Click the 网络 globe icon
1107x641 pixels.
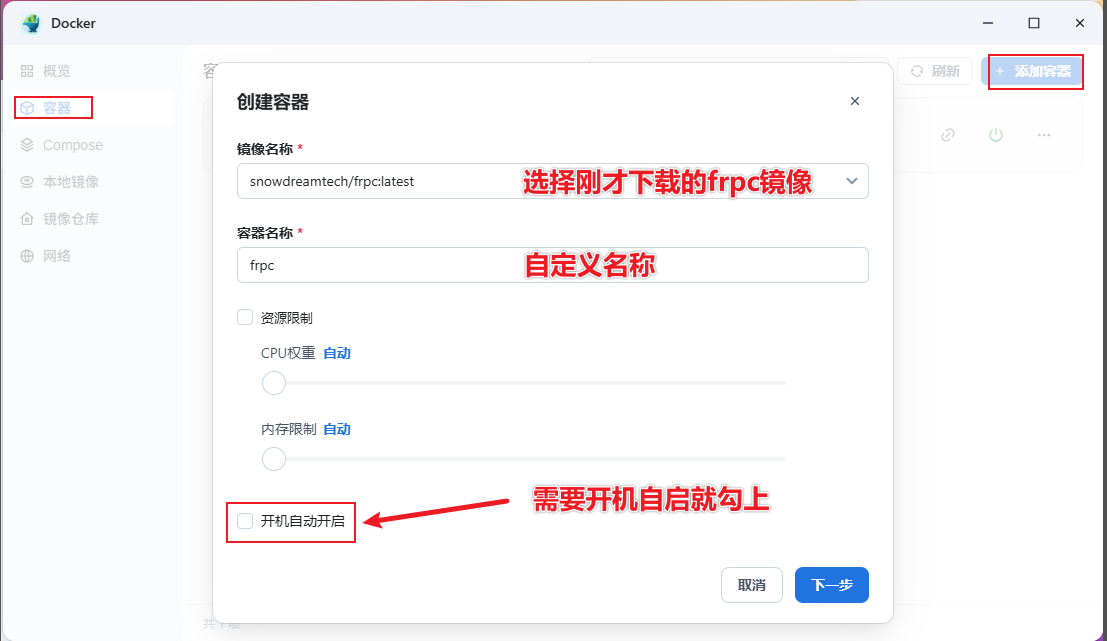[27, 256]
